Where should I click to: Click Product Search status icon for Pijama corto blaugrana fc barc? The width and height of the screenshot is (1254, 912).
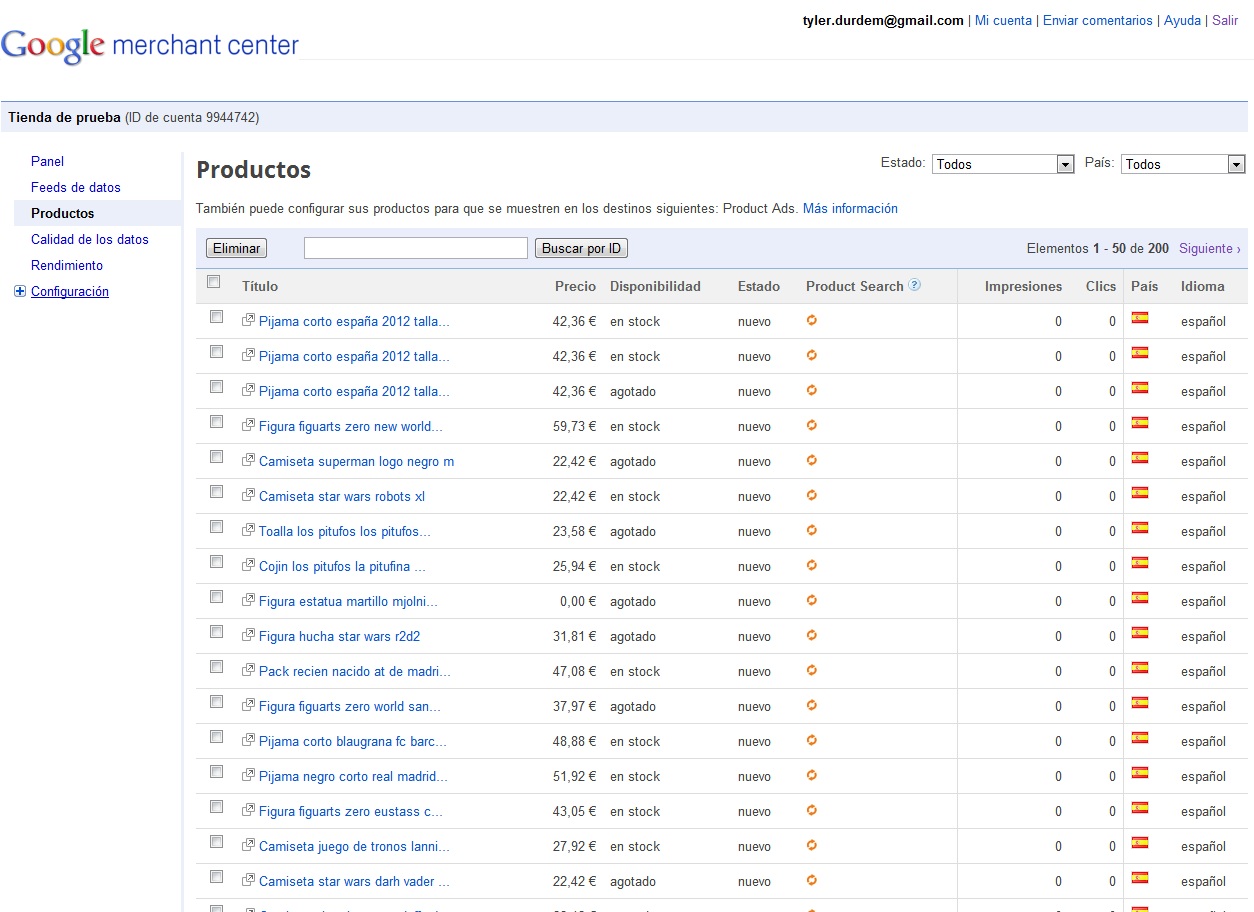[812, 740]
